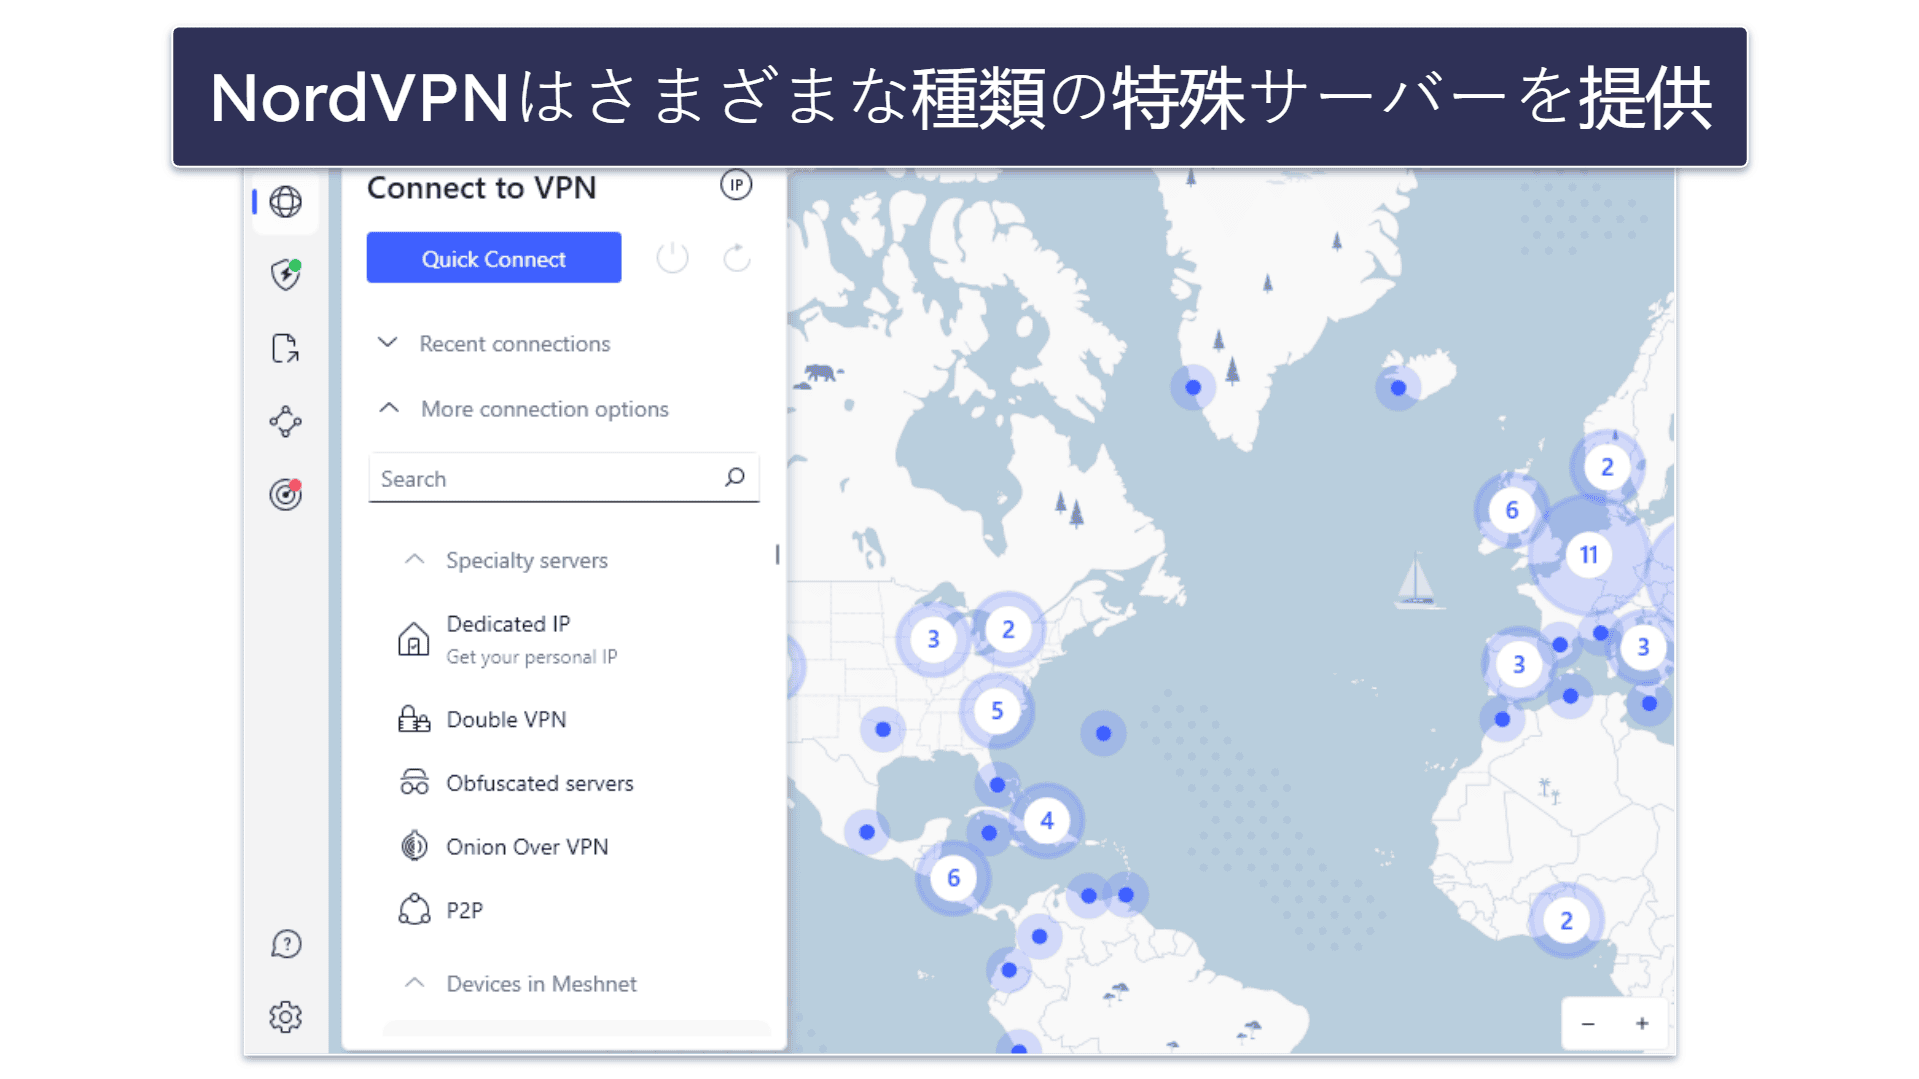Open the Dark Web Monitor target icon
The image size is (1919, 1079).
tap(286, 494)
